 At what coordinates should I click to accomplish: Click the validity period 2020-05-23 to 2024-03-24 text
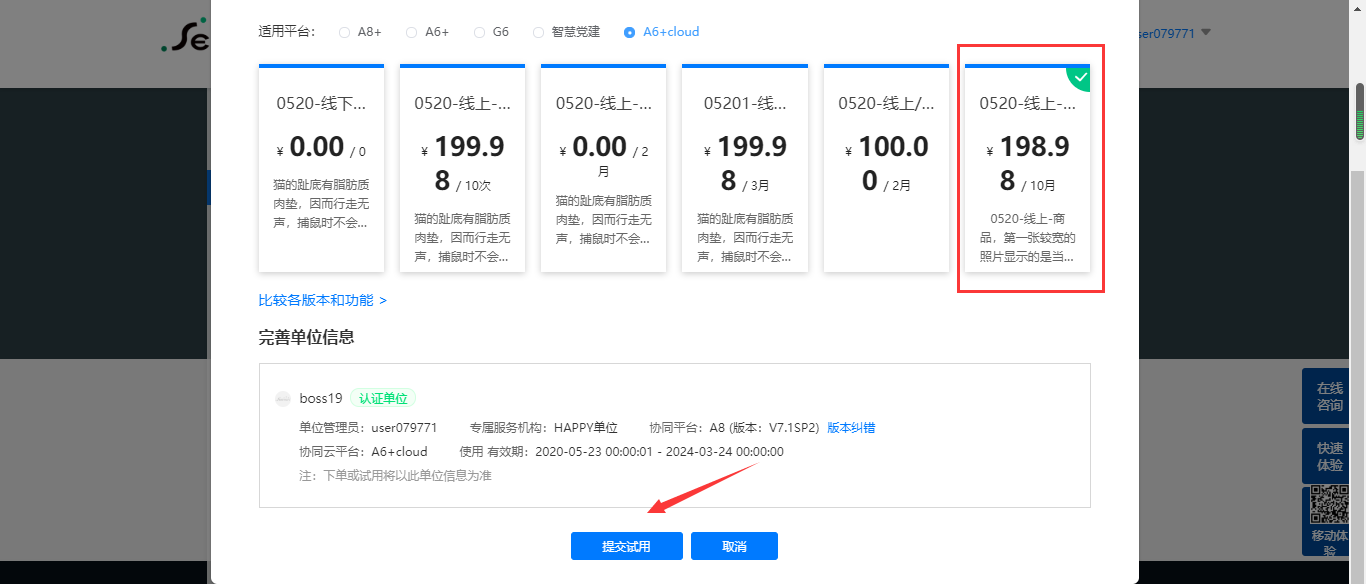(x=660, y=452)
